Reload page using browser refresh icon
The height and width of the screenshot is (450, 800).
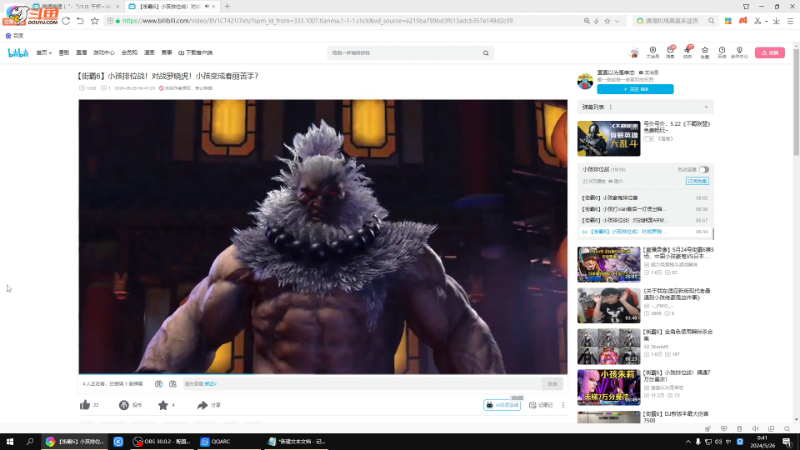[66, 21]
